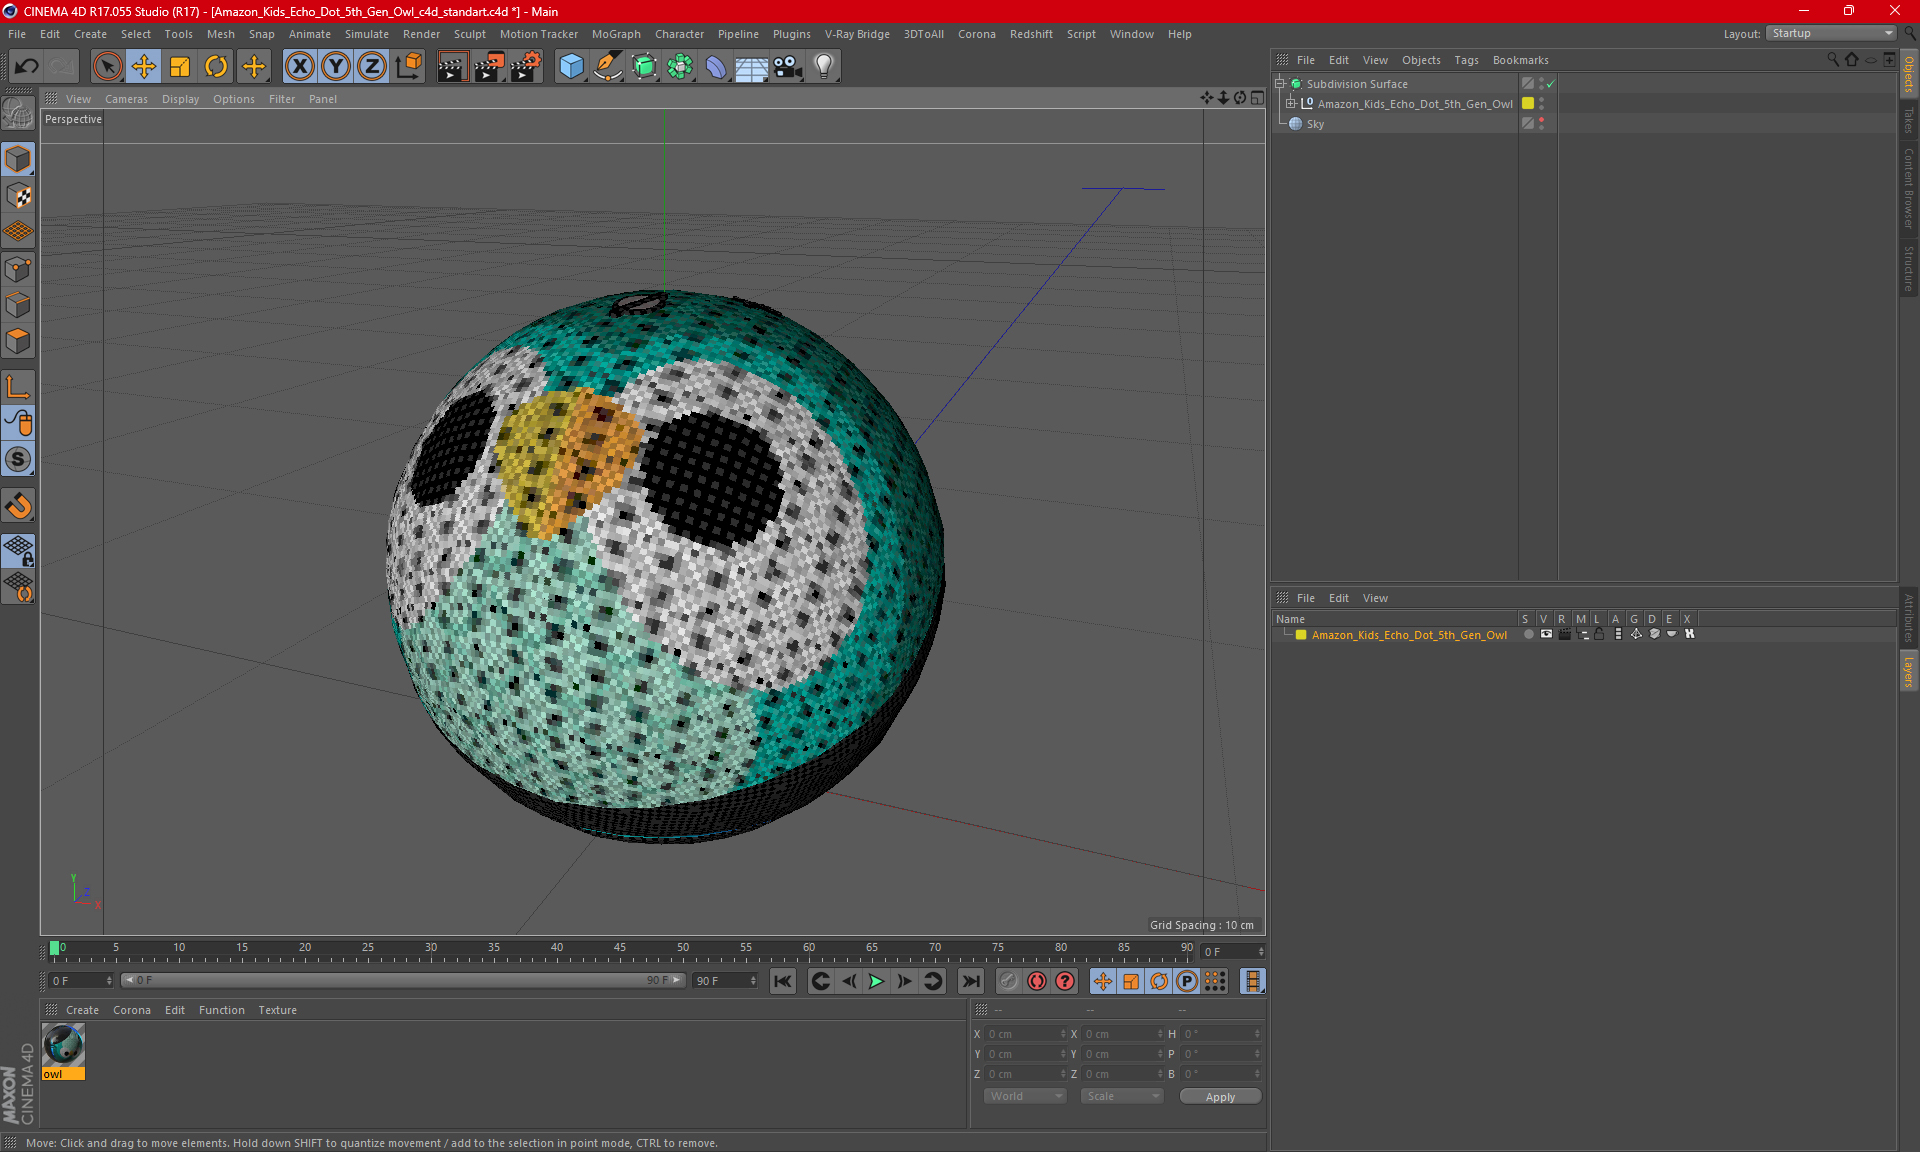Viewport: 1920px width, 1152px height.
Task: Toggle layer lock icon
Action: (1599, 634)
